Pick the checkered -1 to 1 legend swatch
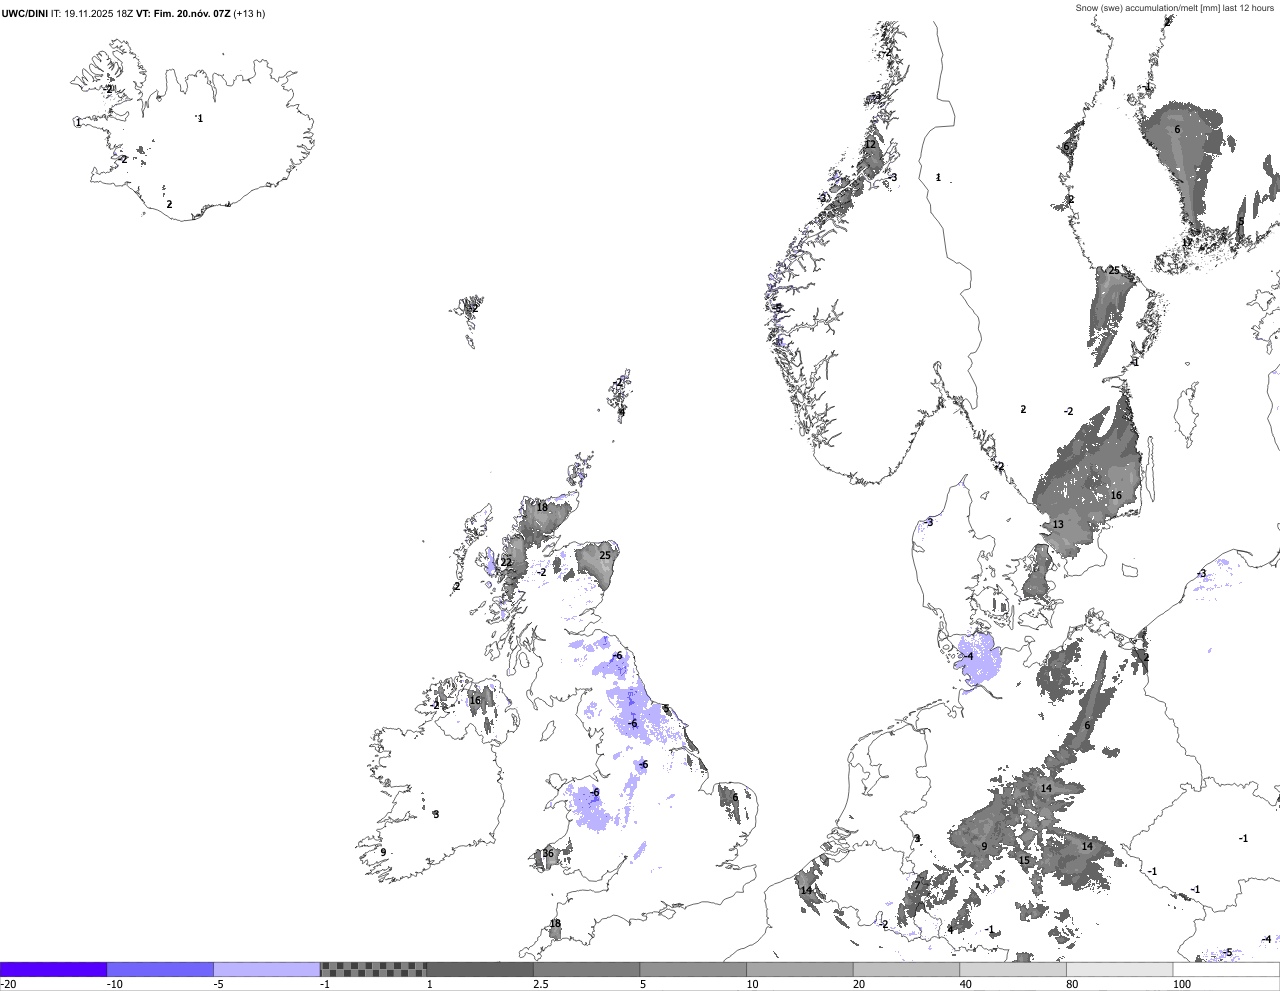The image size is (1280, 991). pyautogui.click(x=373, y=969)
